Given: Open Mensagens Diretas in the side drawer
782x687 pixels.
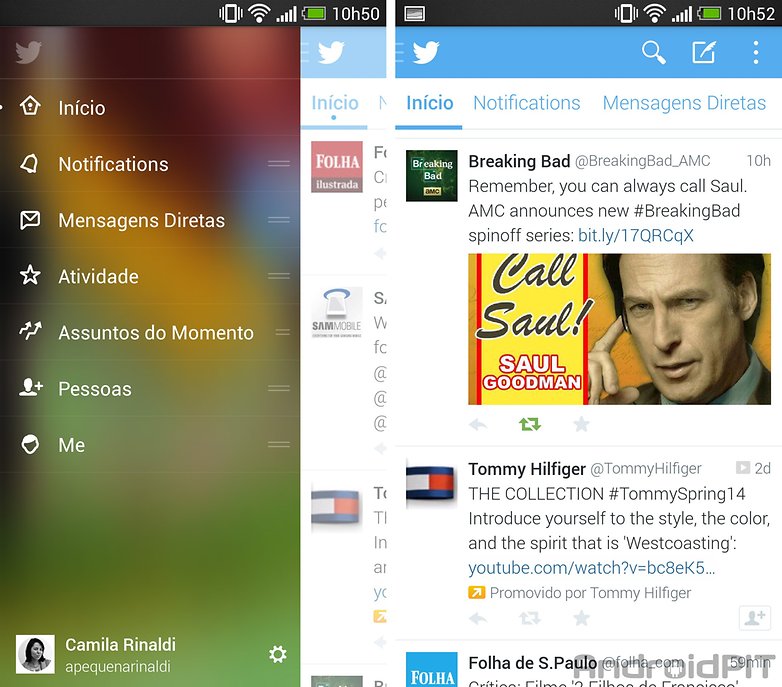Looking at the screenshot, I should pos(150,220).
